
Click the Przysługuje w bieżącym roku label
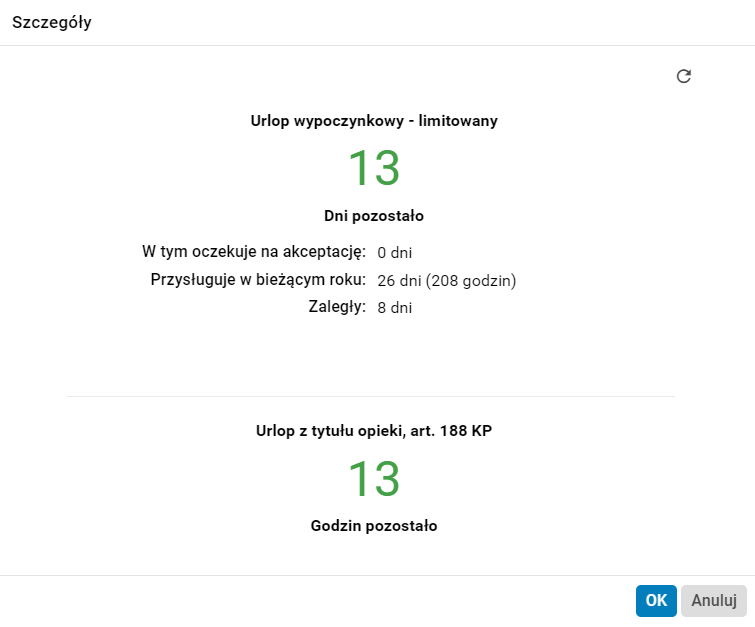[x=259, y=279]
